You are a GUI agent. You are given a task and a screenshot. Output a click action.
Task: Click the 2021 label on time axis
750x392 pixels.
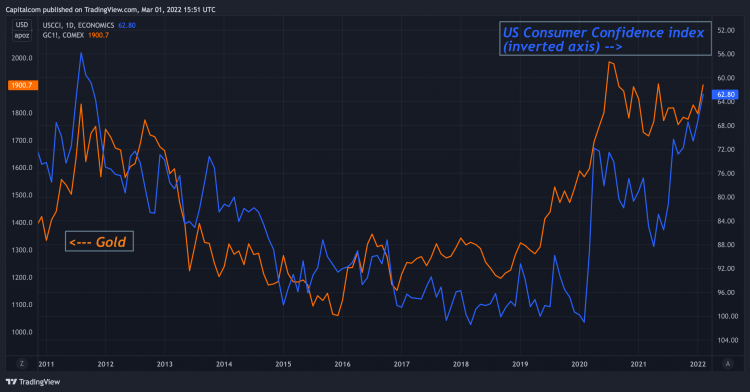(x=639, y=364)
